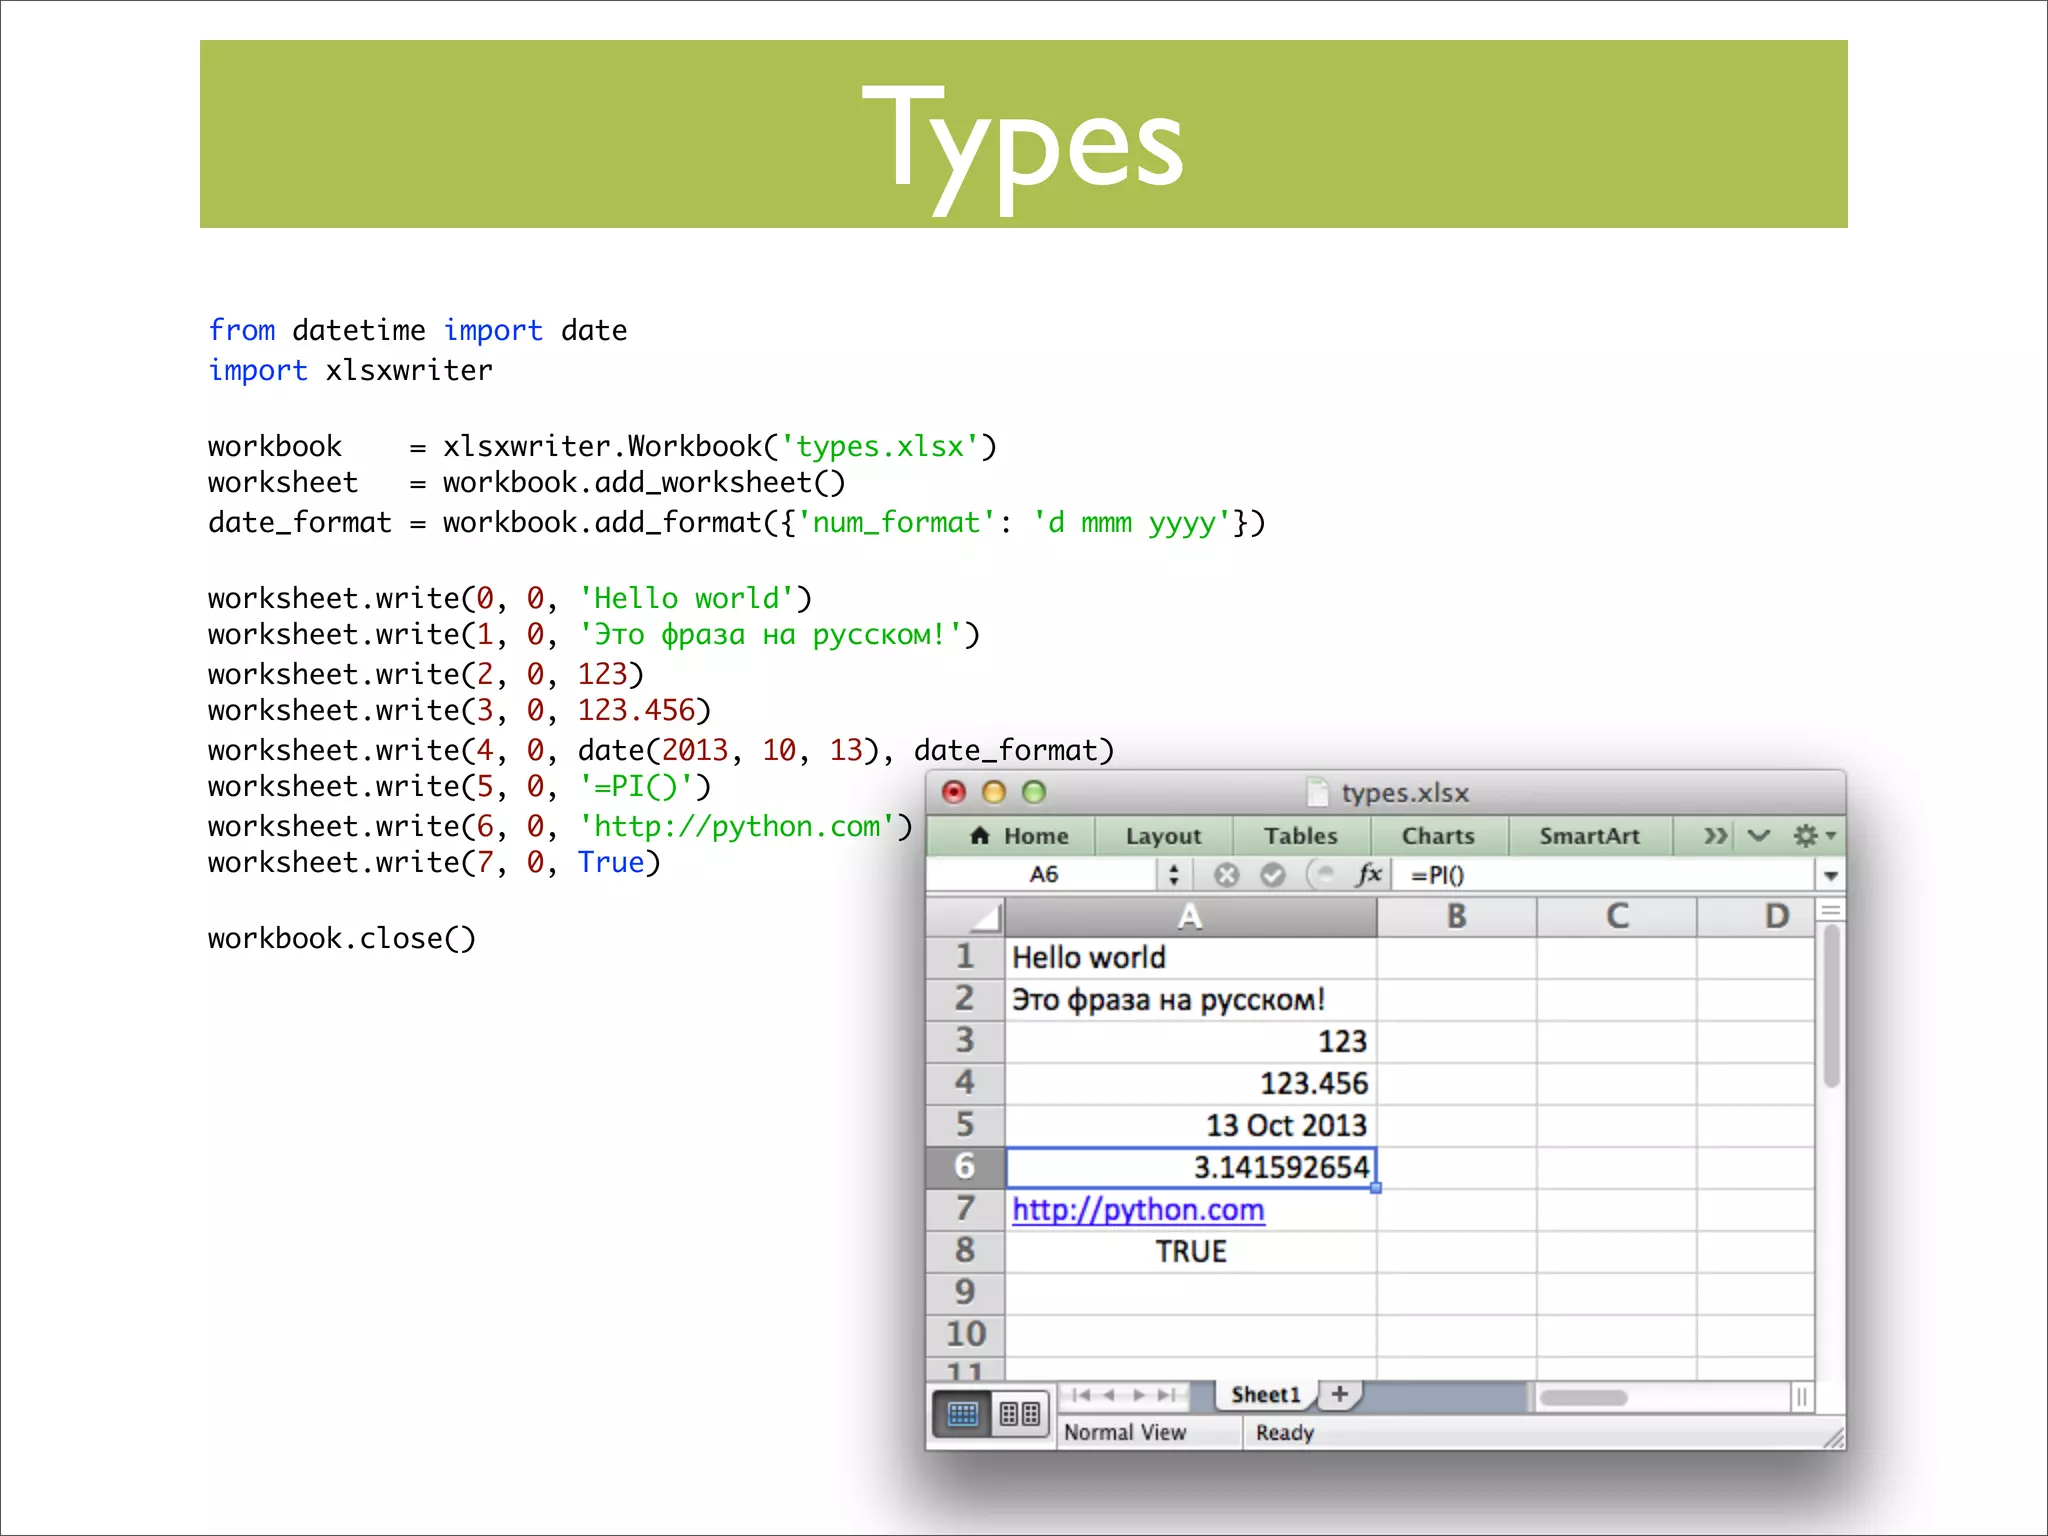Open the http://python.com hyperlink
Image resolution: width=2048 pixels, height=1536 pixels.
(1138, 1210)
